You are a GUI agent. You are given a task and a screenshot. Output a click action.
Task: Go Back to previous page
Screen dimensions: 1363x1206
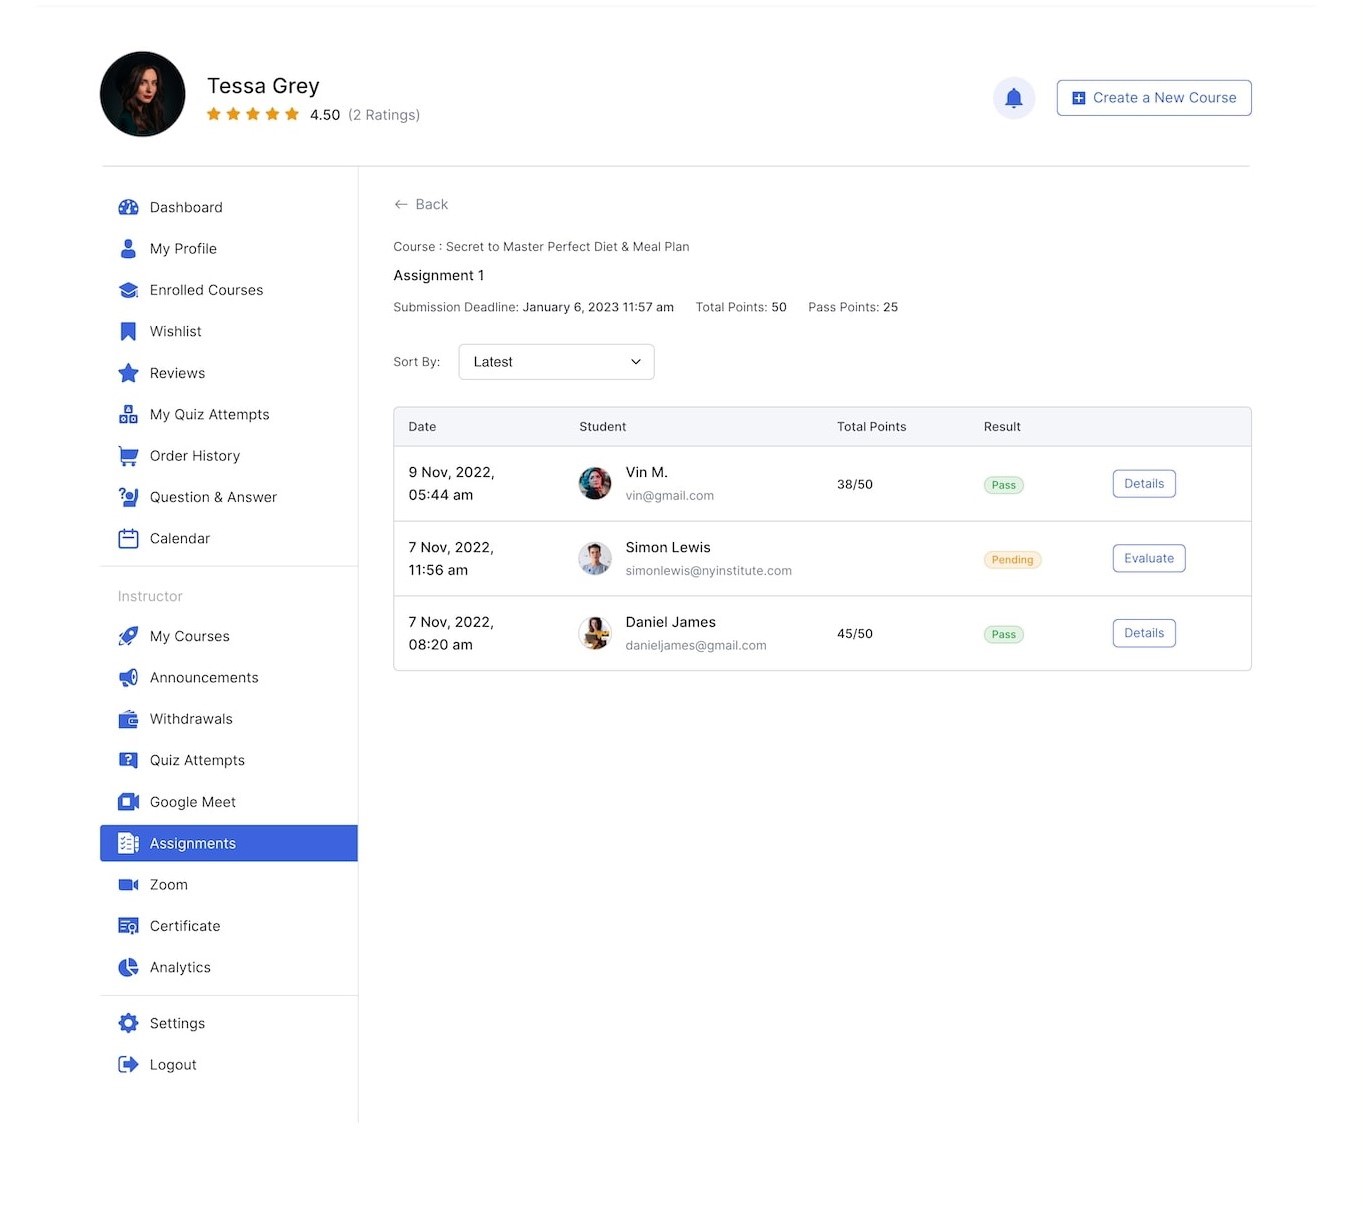tap(421, 204)
